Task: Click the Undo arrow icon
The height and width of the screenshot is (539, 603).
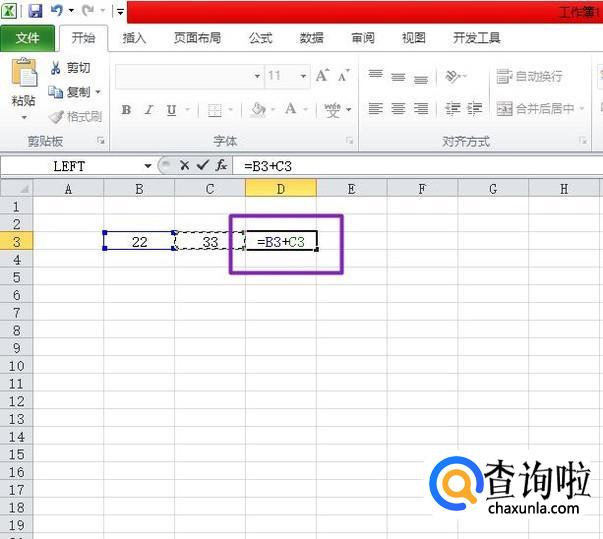Action: [57, 11]
